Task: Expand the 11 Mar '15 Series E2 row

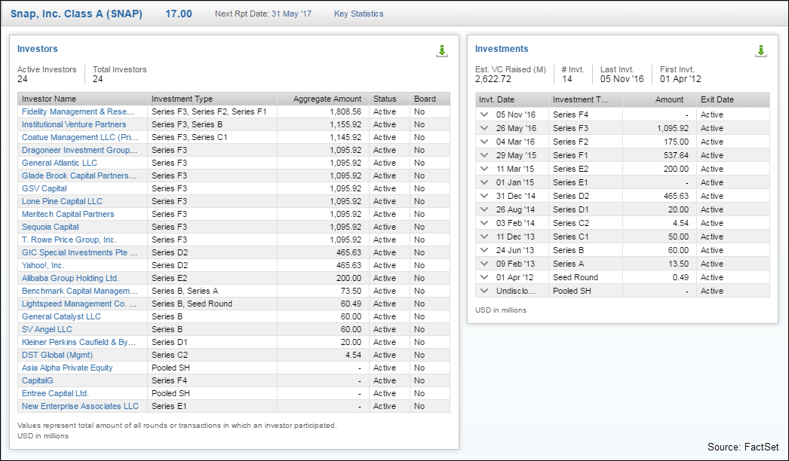Action: (x=484, y=169)
